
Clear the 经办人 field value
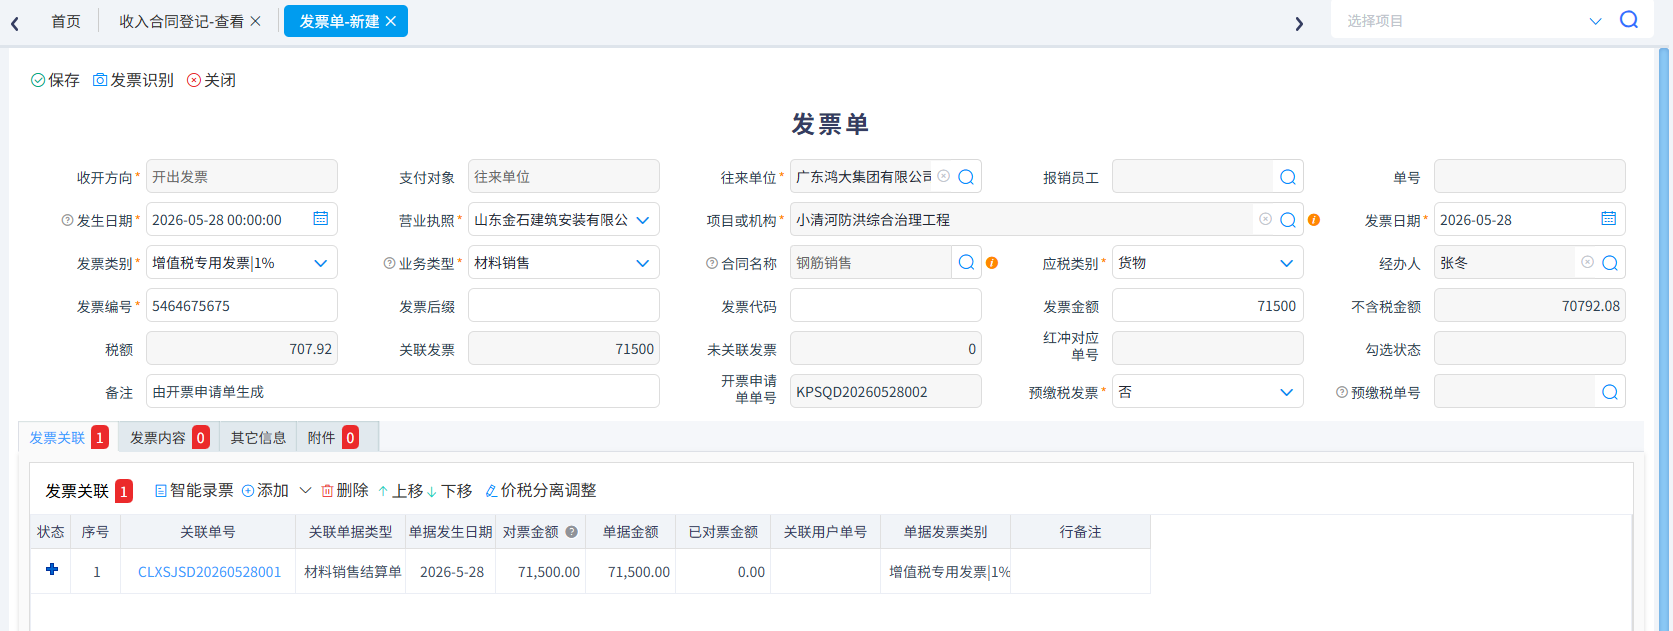[x=1588, y=262]
